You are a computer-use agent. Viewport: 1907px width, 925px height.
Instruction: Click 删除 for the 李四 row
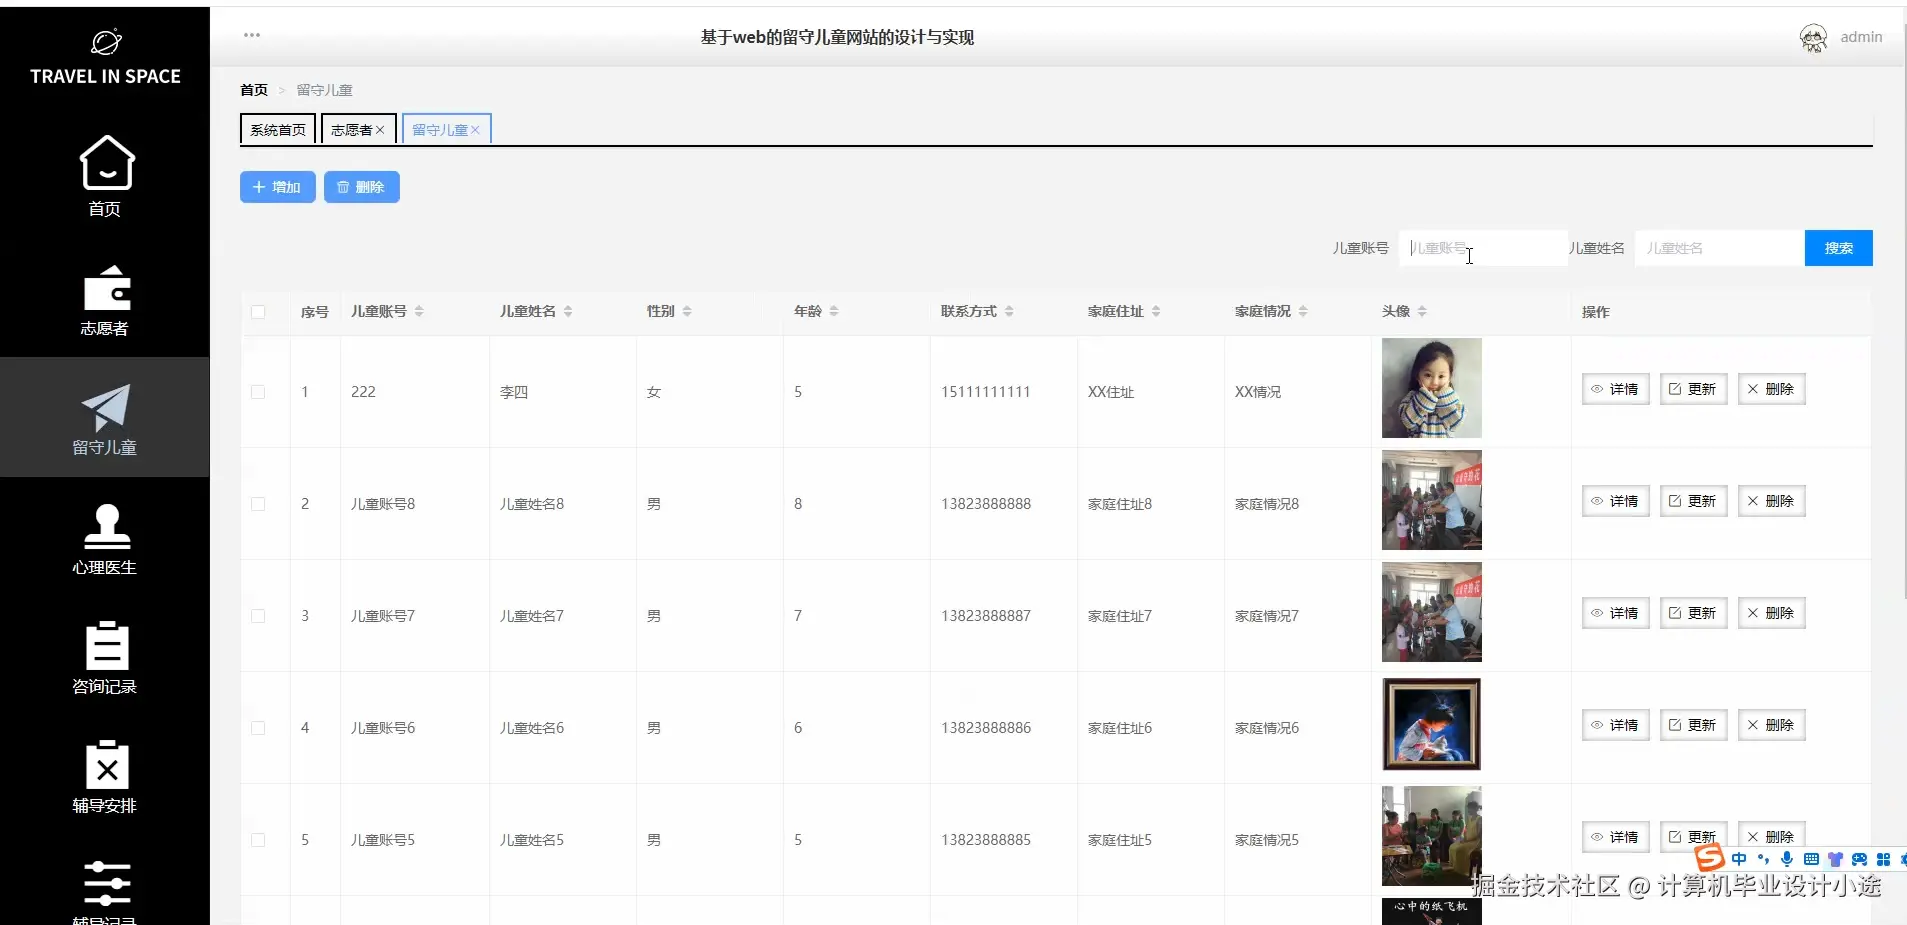coord(1771,389)
